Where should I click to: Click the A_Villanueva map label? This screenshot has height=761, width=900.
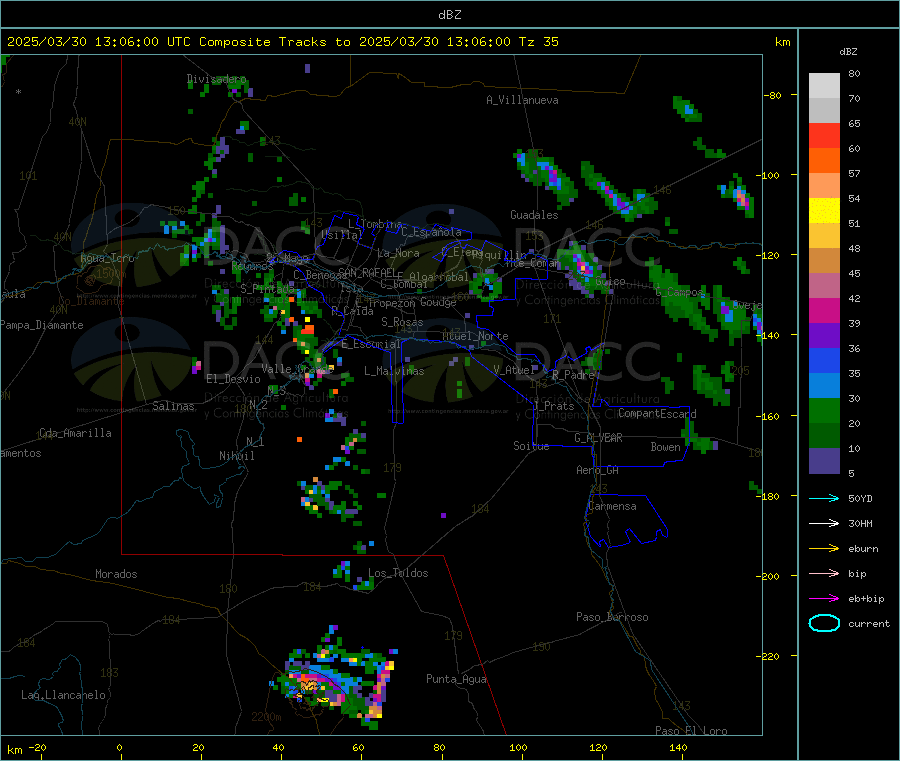(522, 100)
